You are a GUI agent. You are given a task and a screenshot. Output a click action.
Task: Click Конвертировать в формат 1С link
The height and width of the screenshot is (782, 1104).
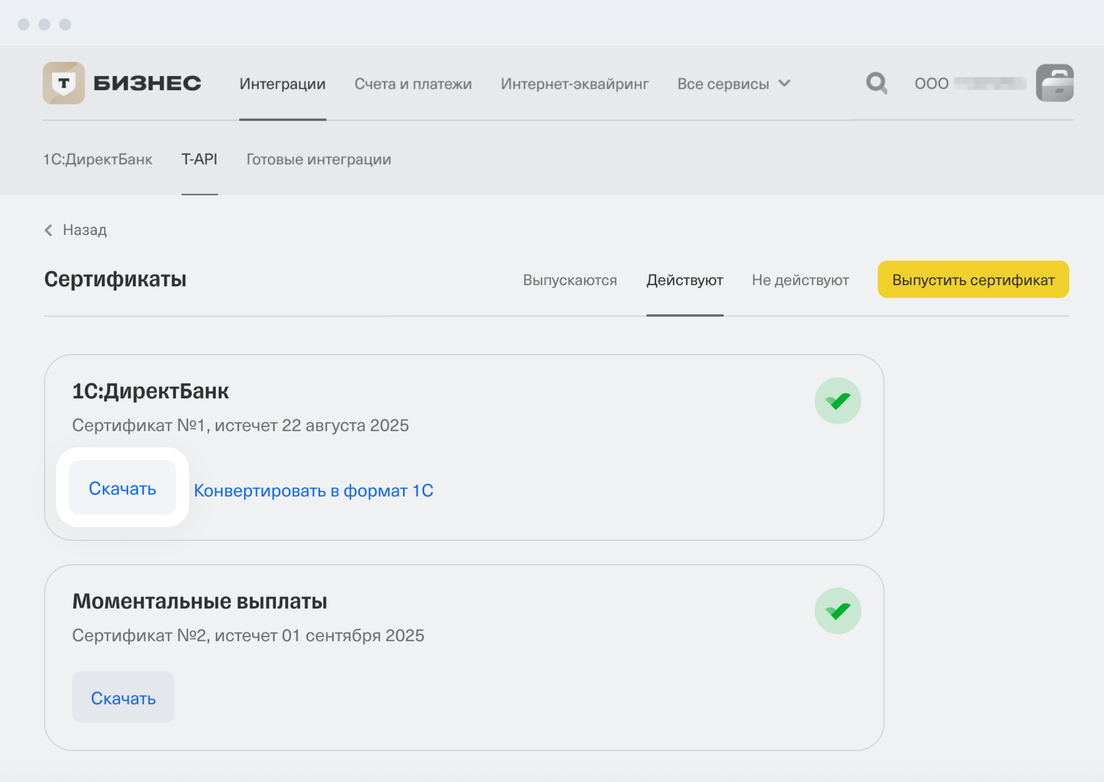313,491
